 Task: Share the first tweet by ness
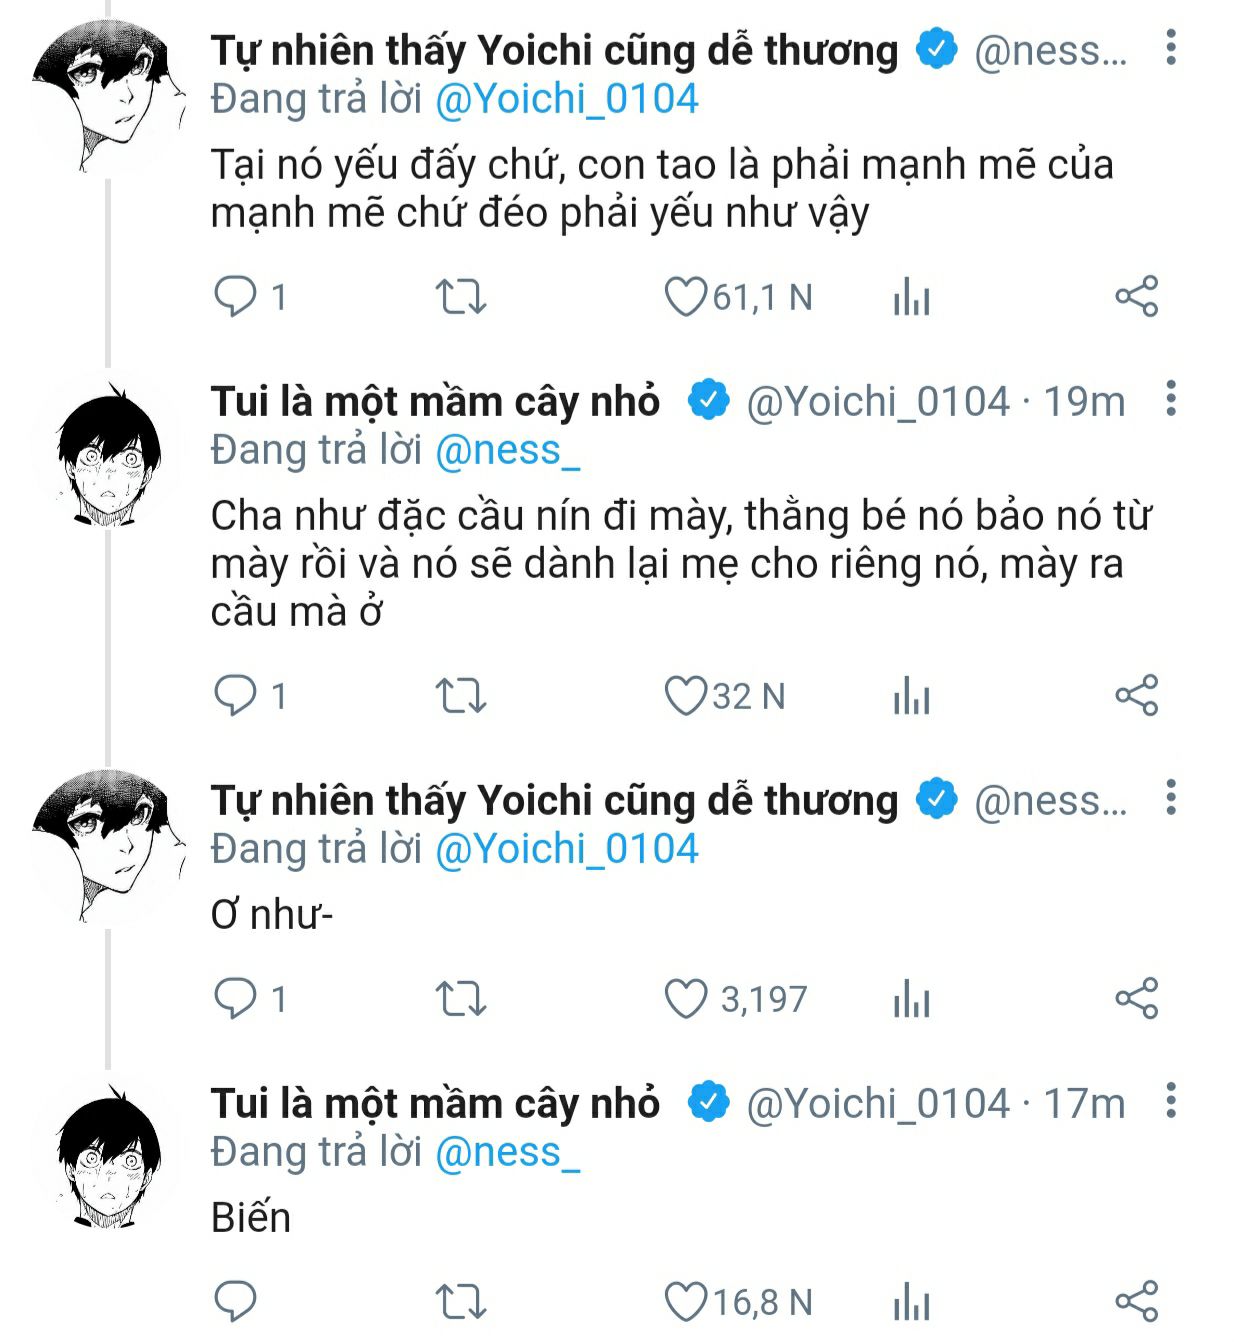(x=1136, y=297)
